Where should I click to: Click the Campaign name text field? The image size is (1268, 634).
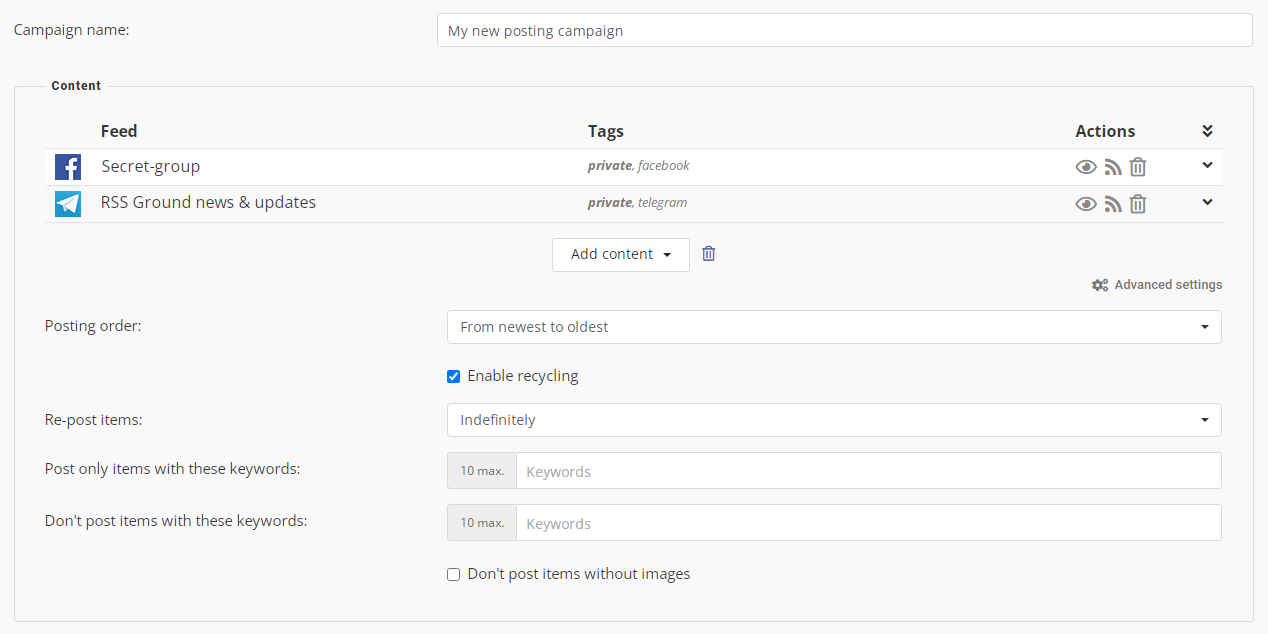844,30
